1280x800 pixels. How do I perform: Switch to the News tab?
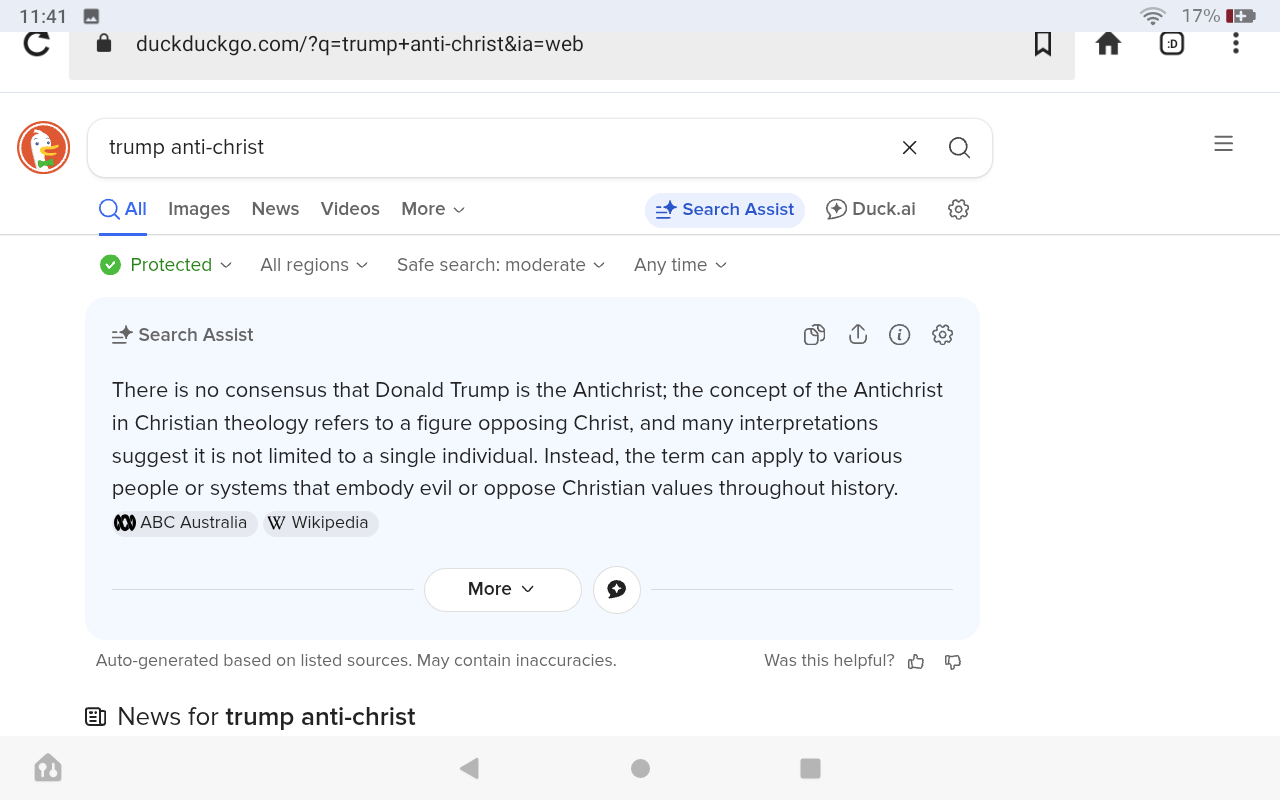(275, 209)
